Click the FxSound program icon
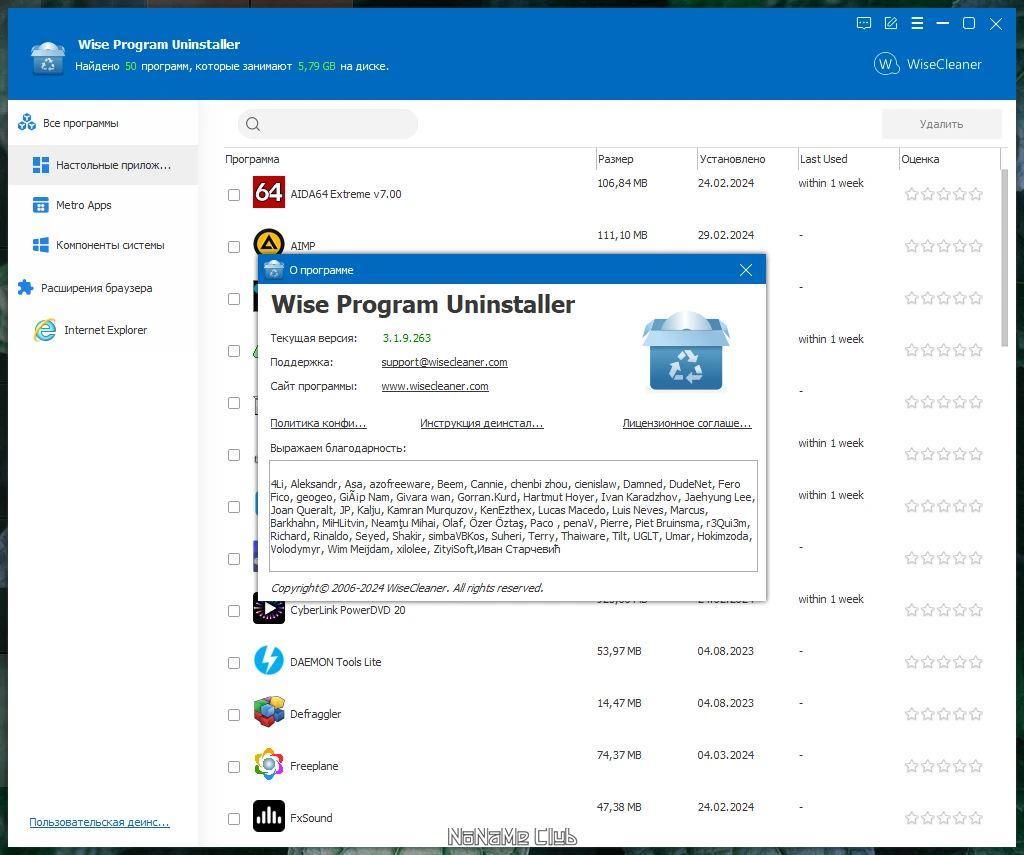This screenshot has width=1024, height=855. [x=268, y=816]
